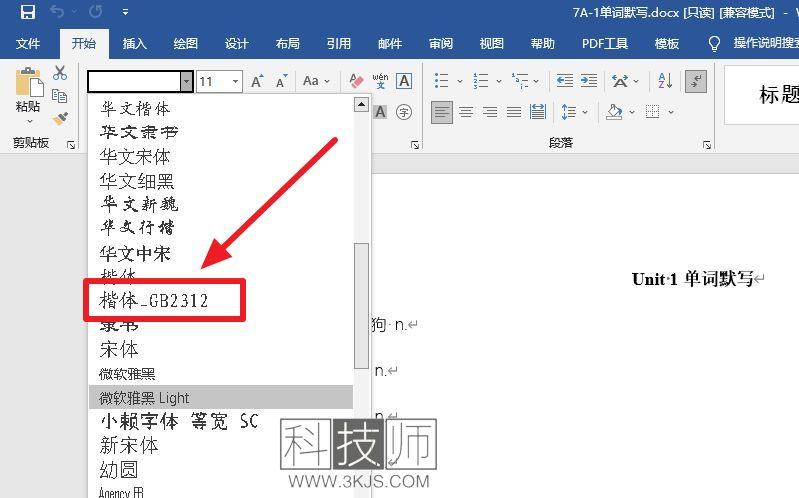This screenshot has width=799, height=498.
Task: Click the Character Border A icon
Action: (x=404, y=81)
